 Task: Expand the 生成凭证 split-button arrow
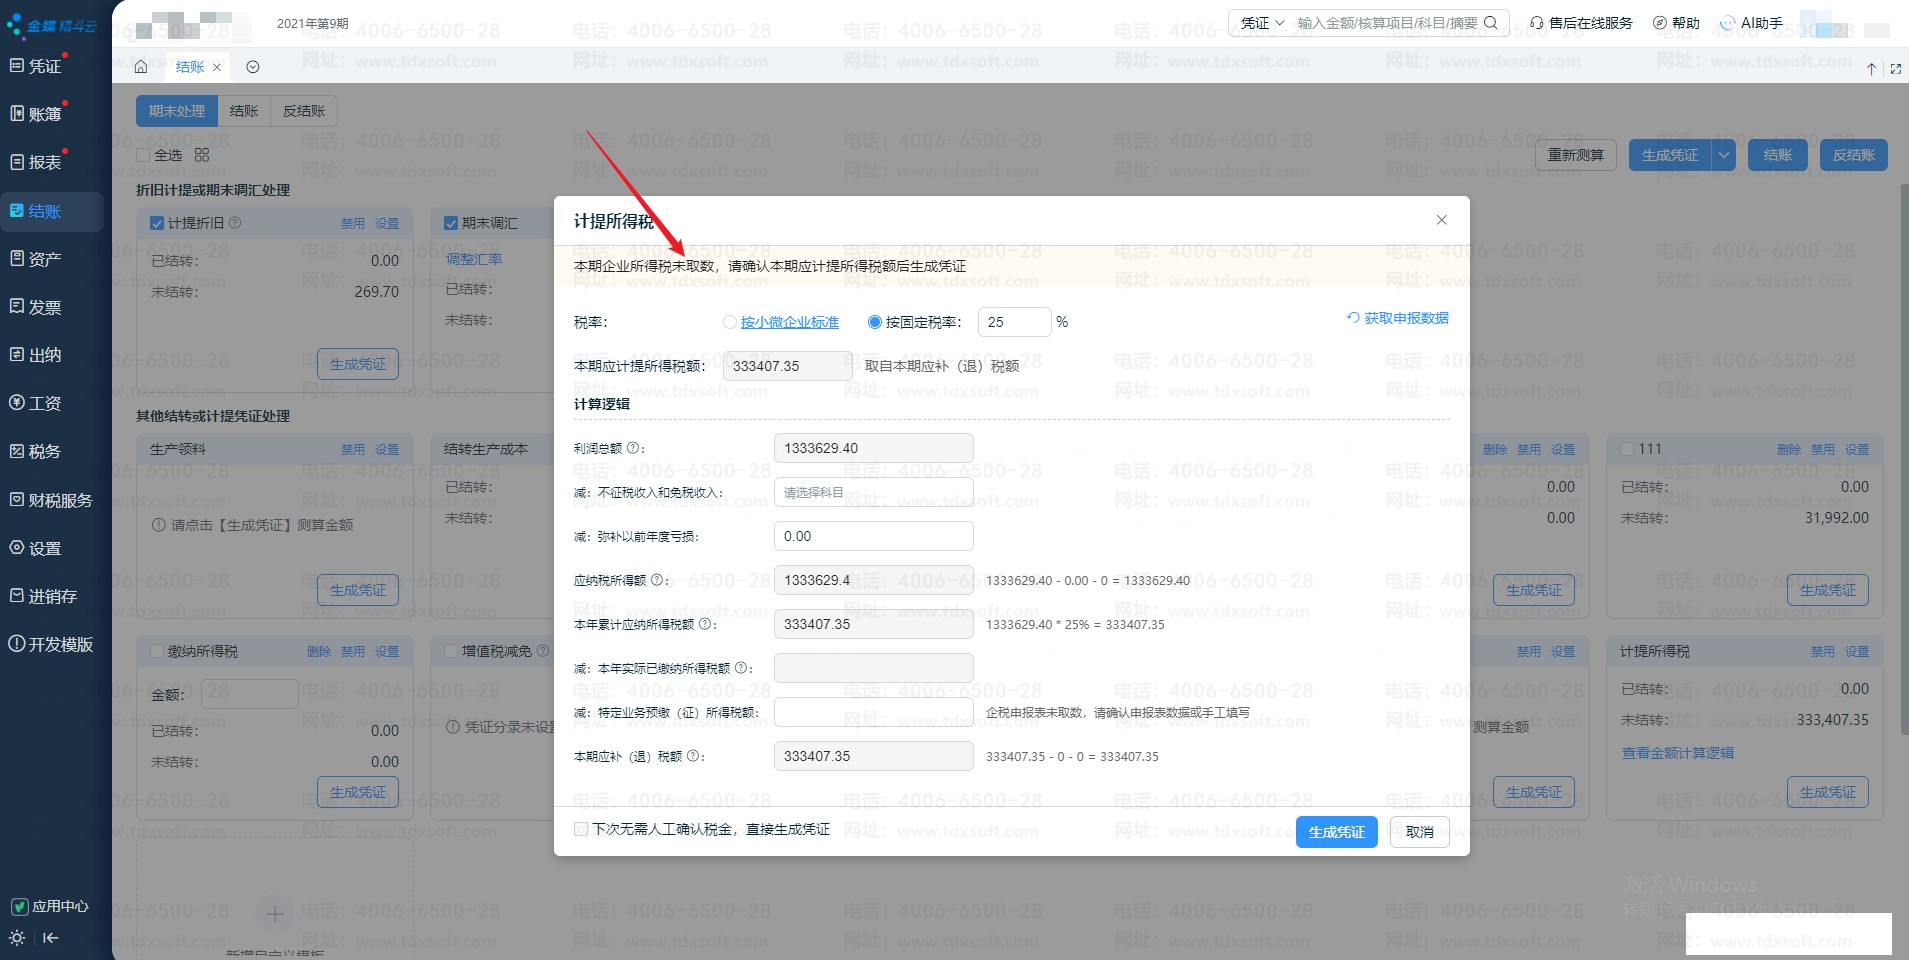[x=1723, y=155]
